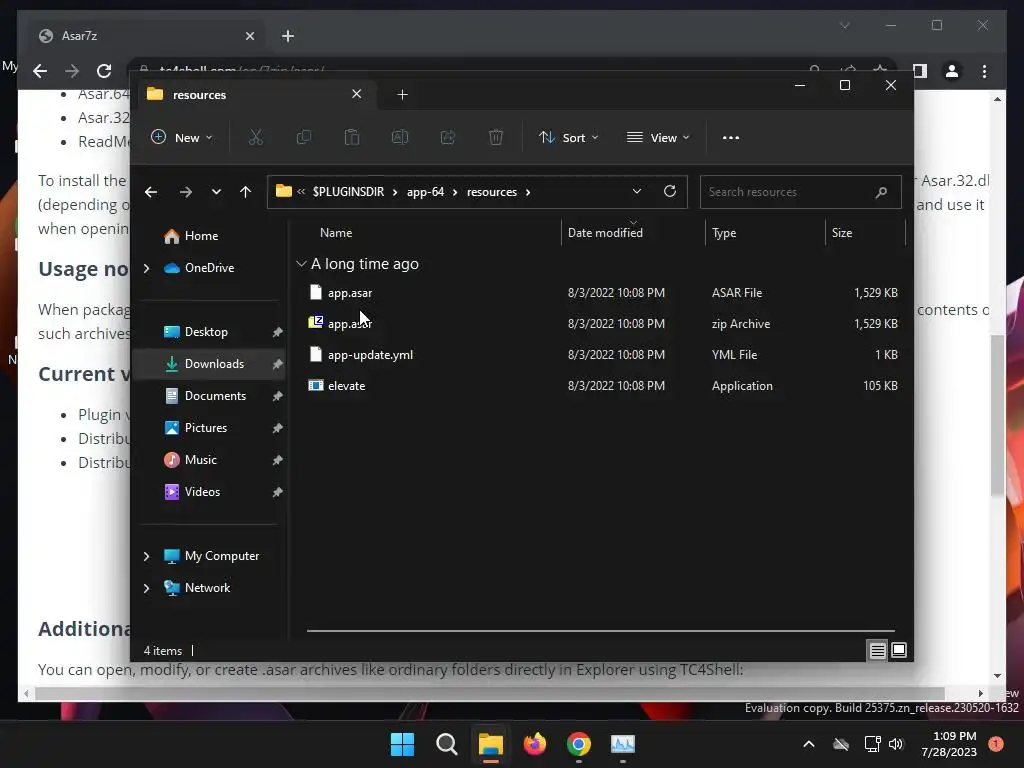Switch to large thumbnails view icon
The width and height of the screenshot is (1024, 768).
click(x=899, y=650)
